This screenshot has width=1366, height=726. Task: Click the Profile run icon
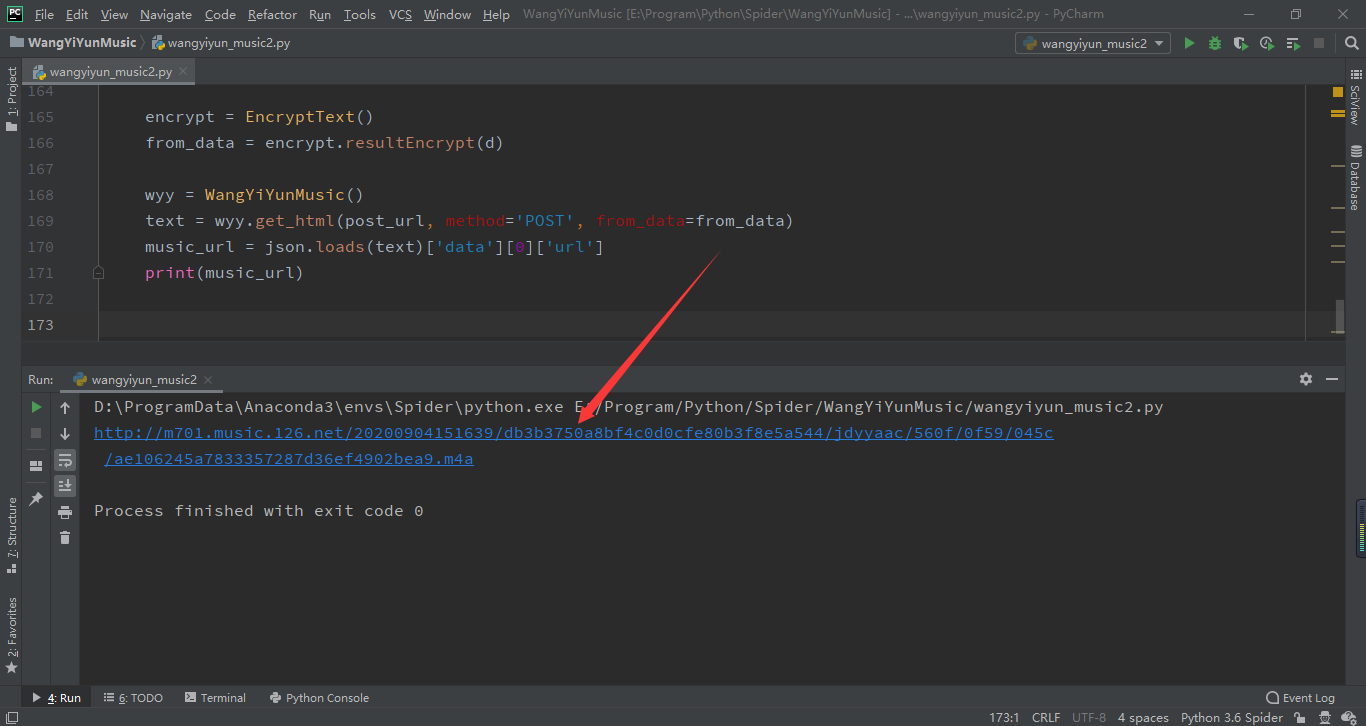click(1267, 43)
